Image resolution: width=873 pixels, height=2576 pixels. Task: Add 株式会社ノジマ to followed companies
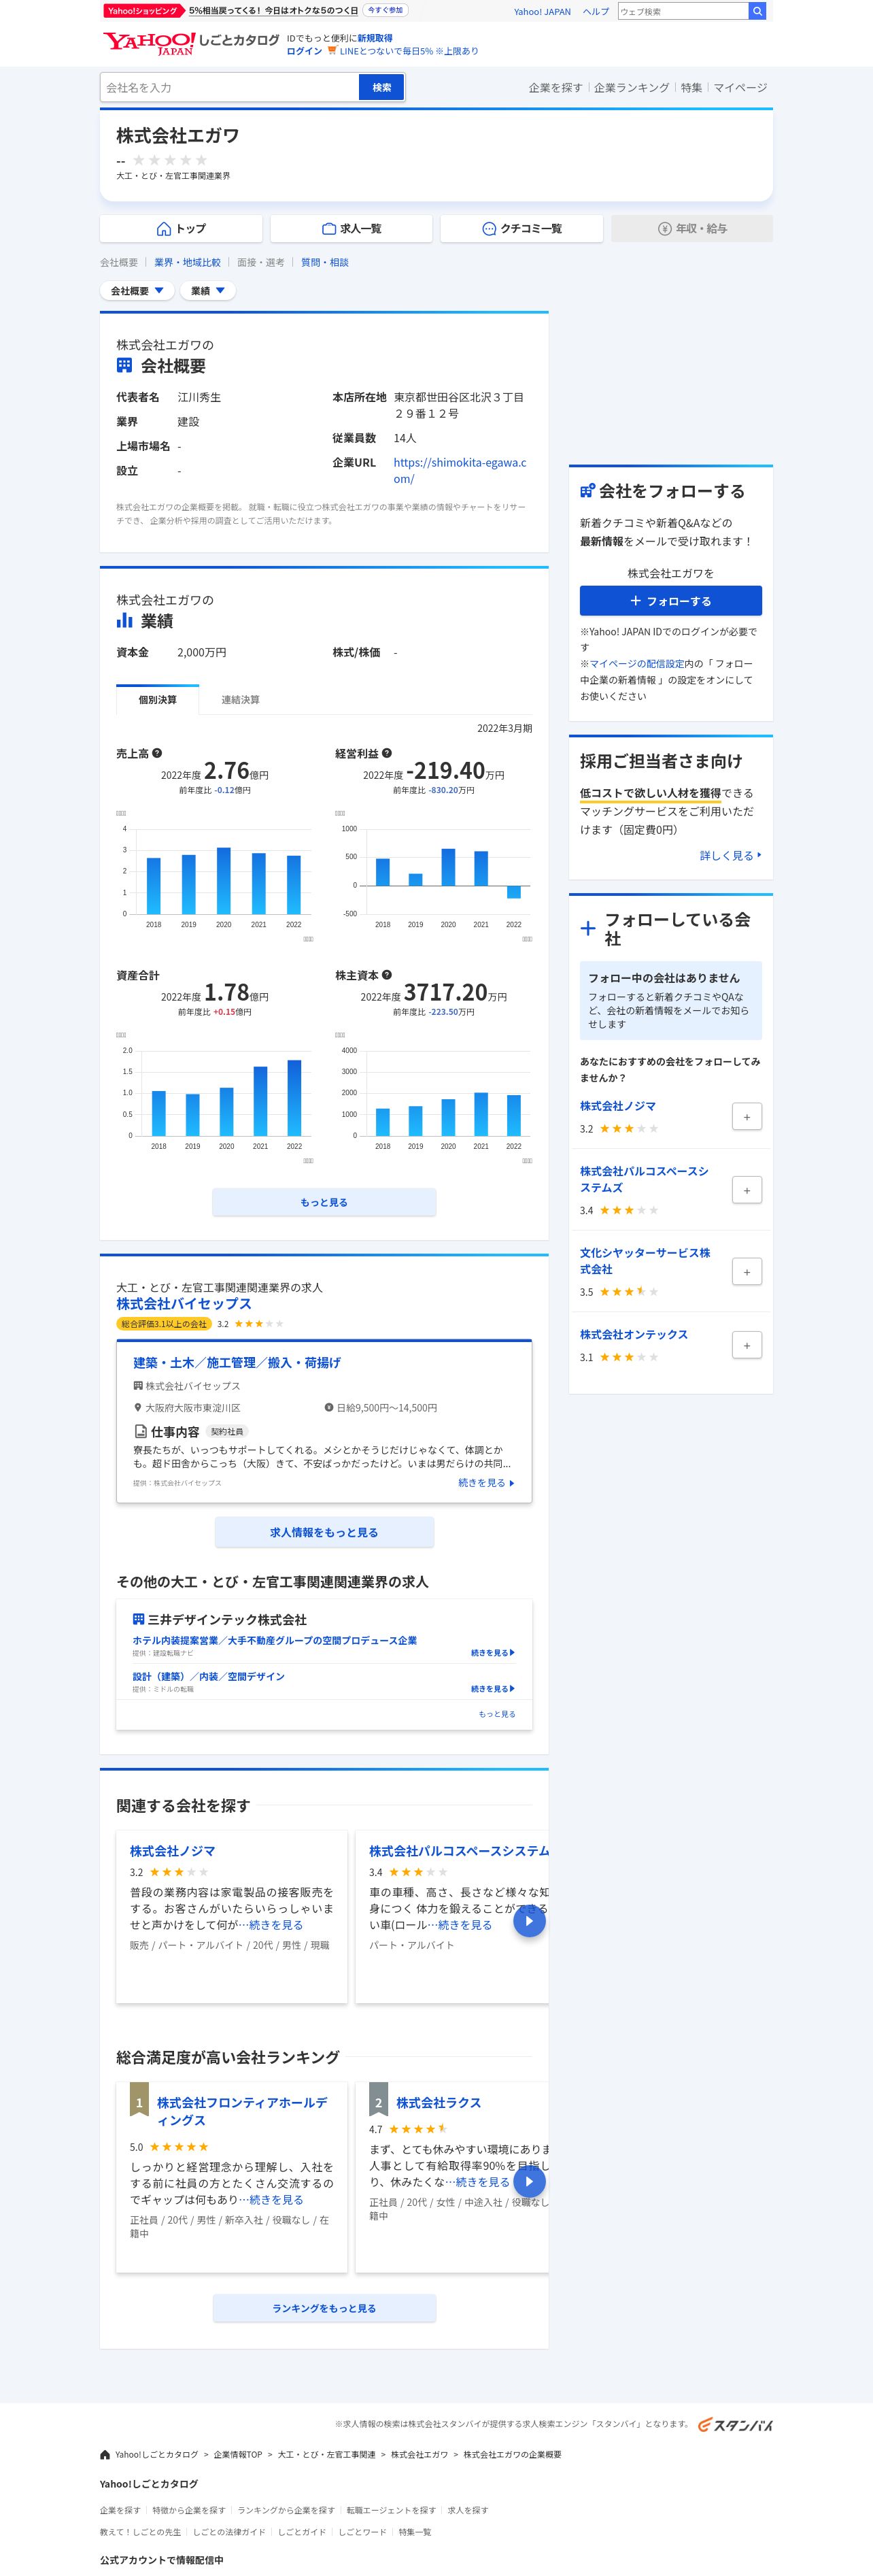(747, 1116)
